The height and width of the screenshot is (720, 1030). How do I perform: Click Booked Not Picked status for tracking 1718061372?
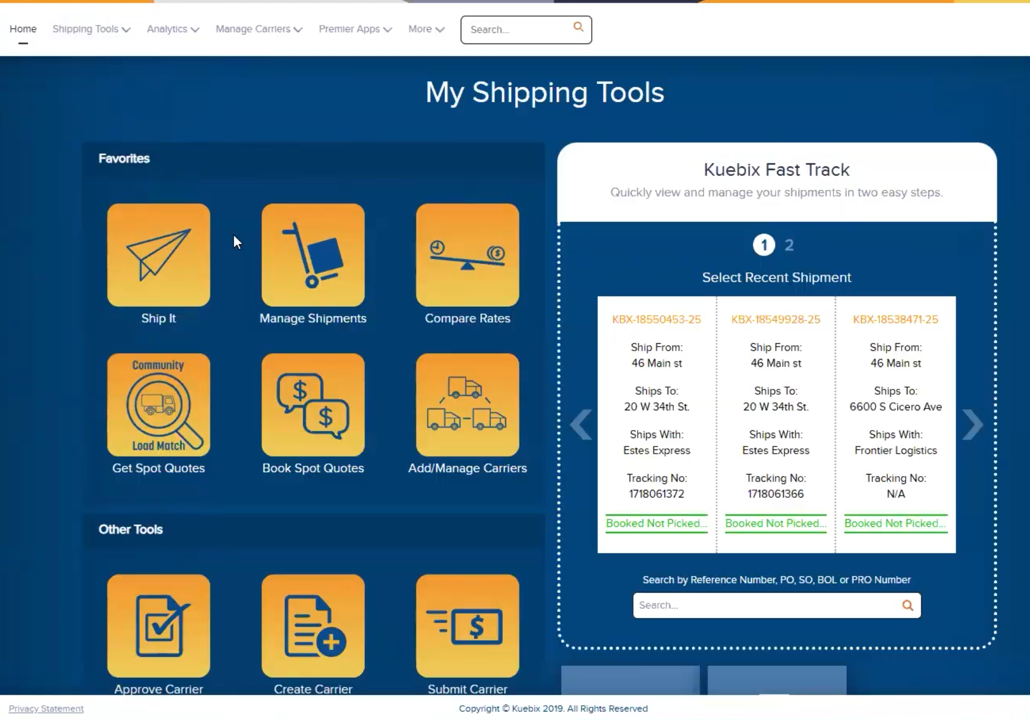coord(656,524)
